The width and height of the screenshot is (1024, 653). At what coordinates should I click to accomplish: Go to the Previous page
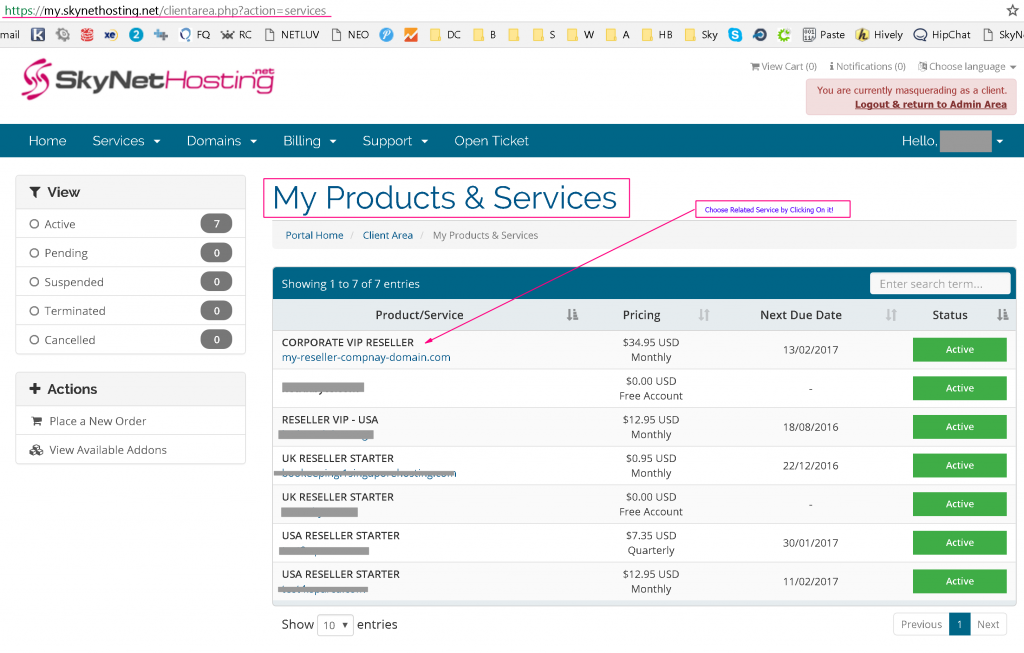[921, 624]
